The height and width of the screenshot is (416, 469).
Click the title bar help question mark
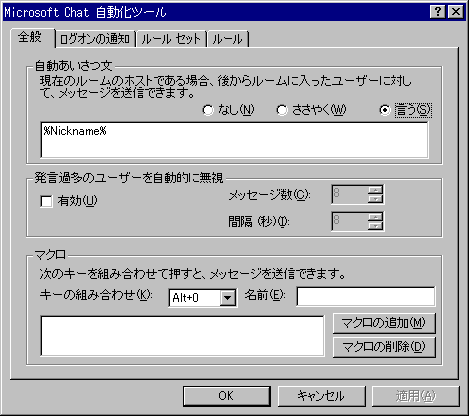coord(438,12)
